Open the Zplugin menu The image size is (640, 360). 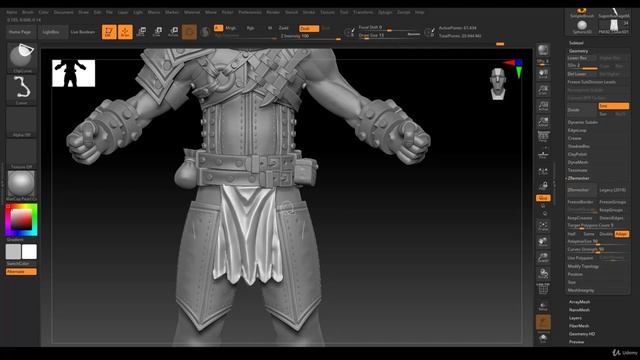(x=384, y=12)
